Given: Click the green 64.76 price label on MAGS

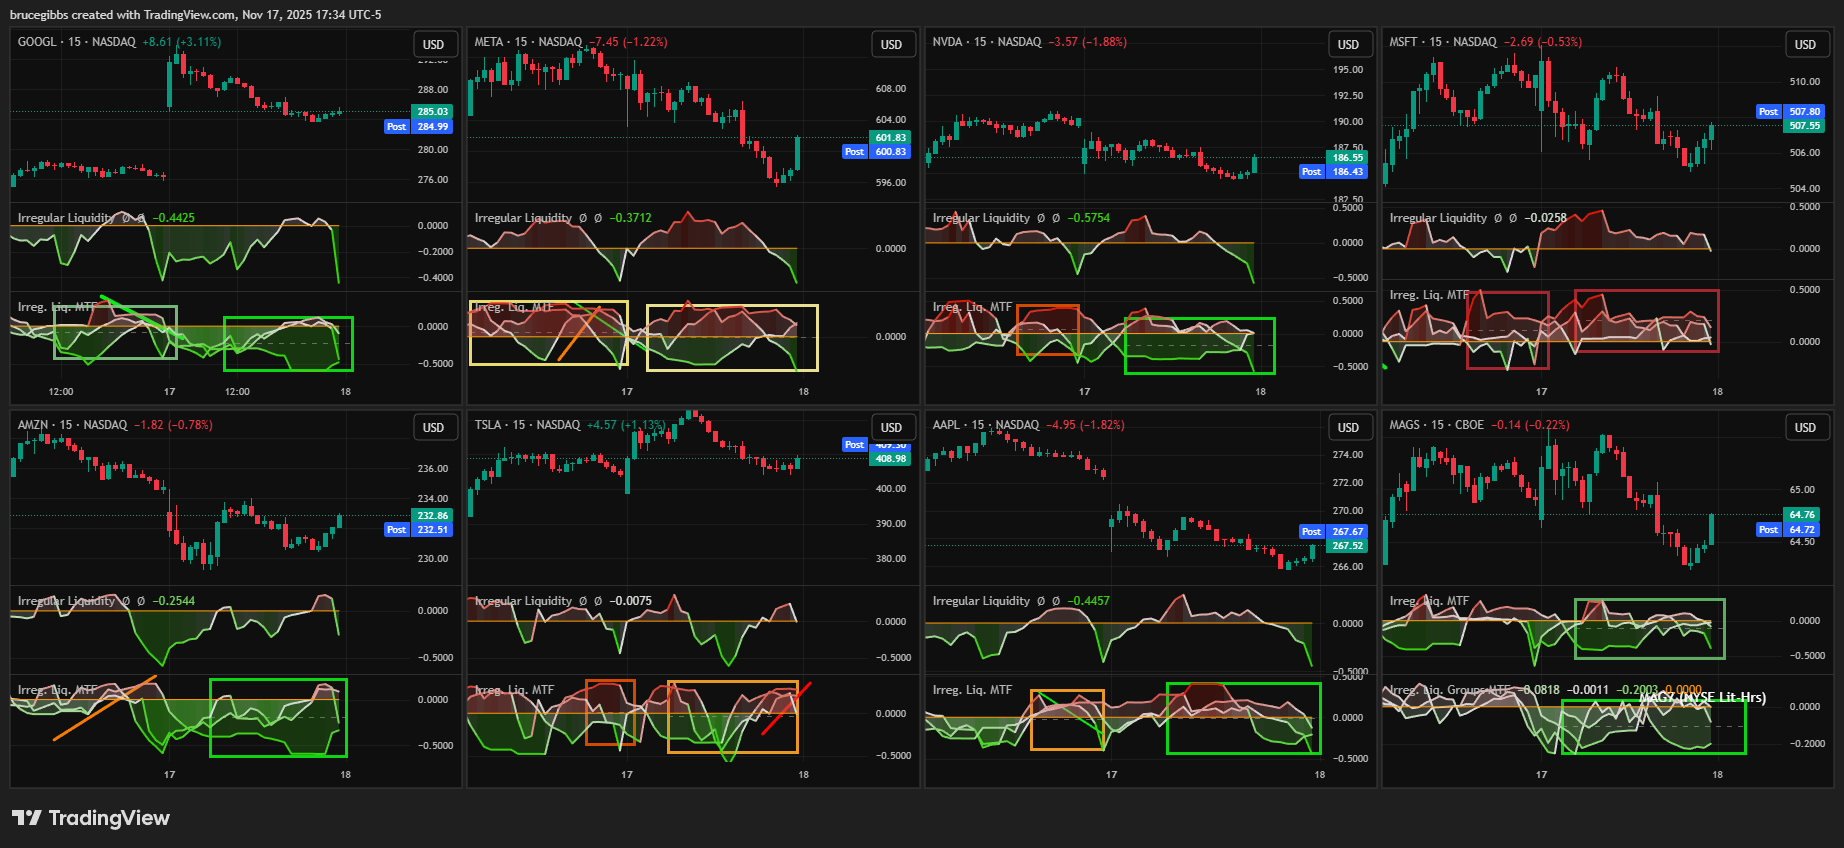Looking at the screenshot, I should [x=1802, y=515].
